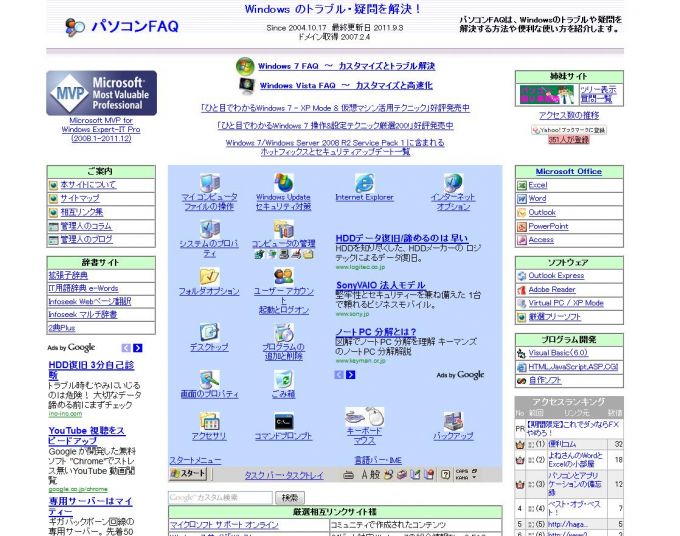Click the Windows Vista monitor icon
680x536 pixels.
pos(247,86)
